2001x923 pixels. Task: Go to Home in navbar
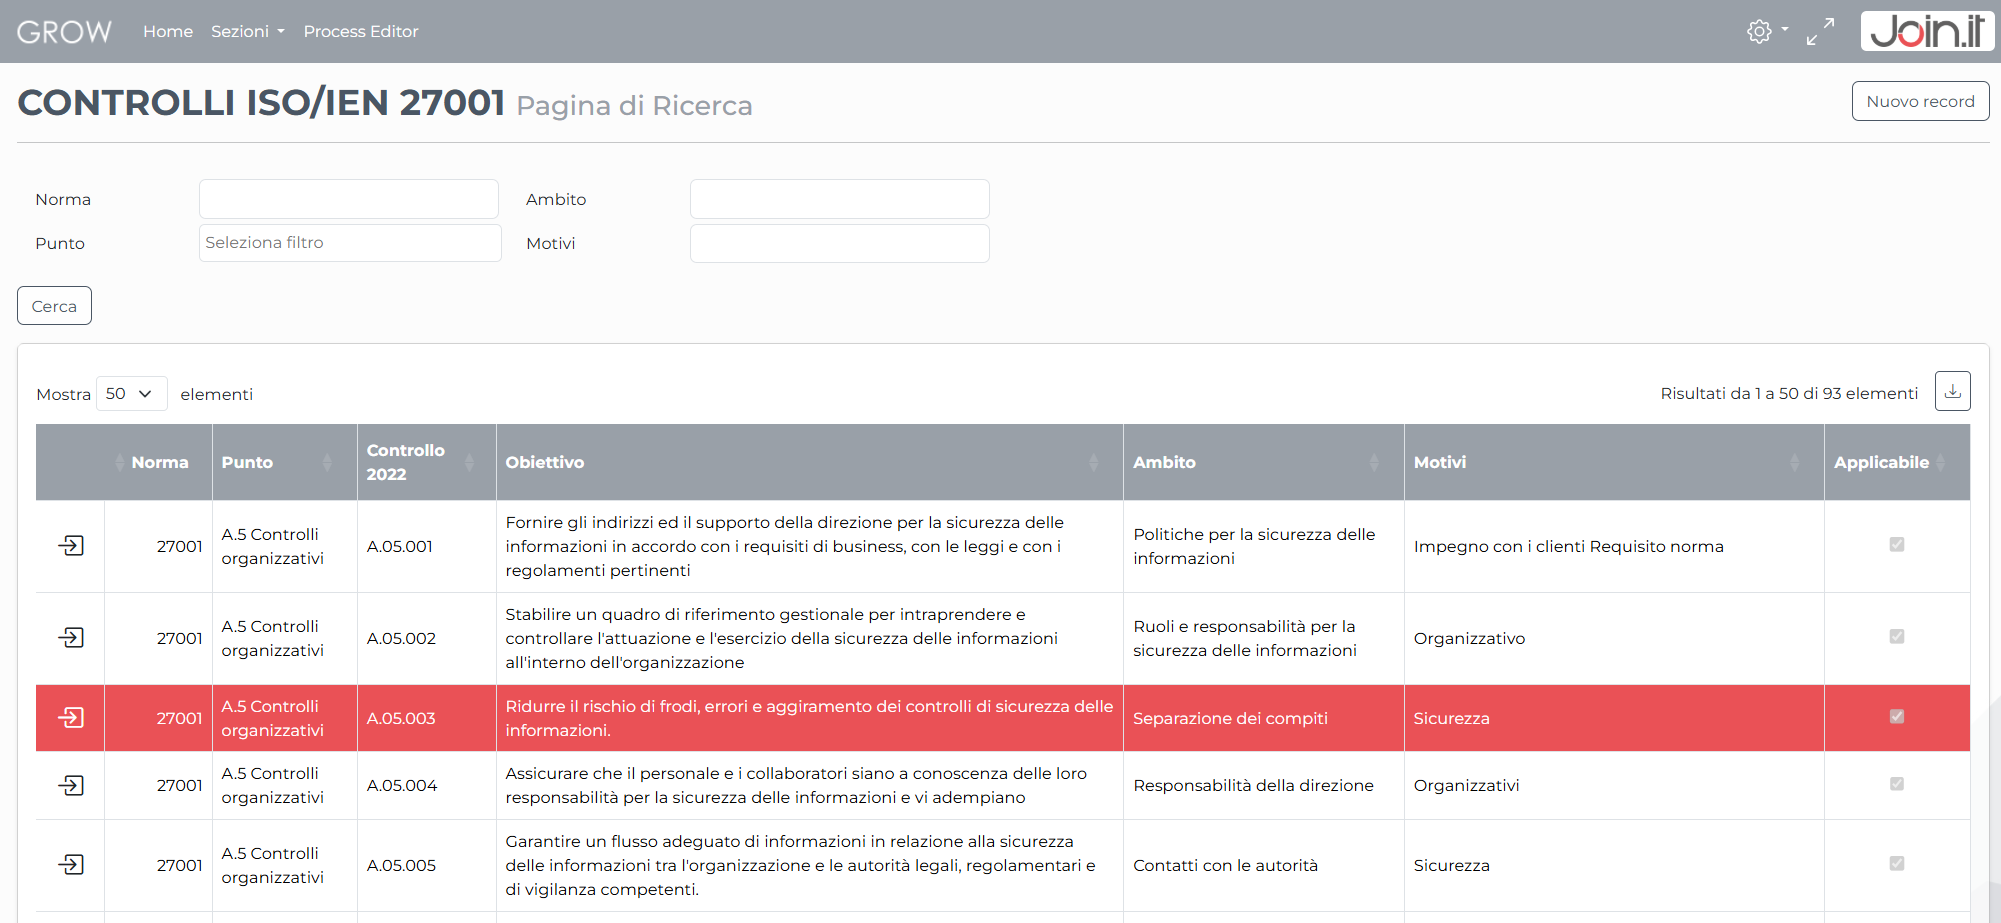(168, 32)
